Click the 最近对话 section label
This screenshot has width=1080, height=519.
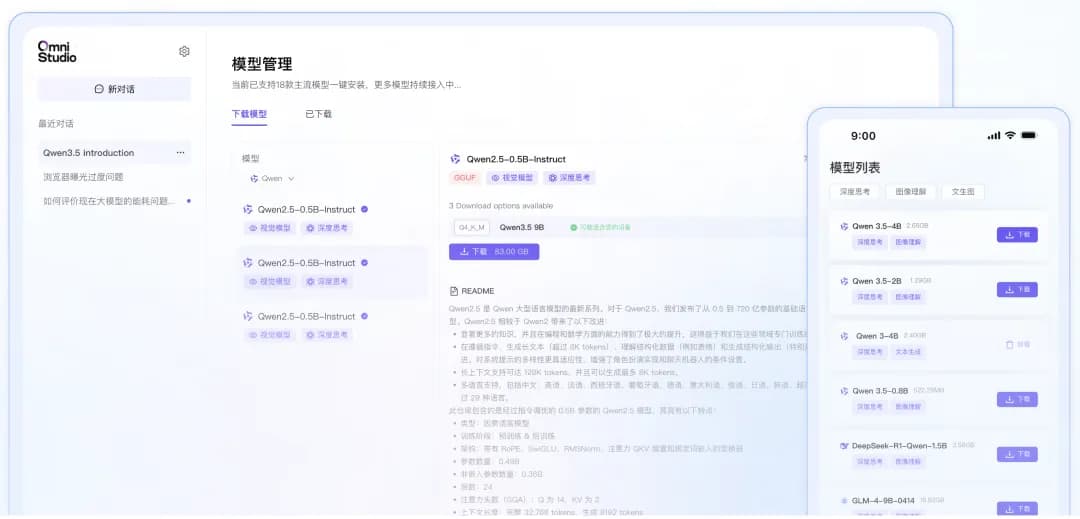click(56, 124)
